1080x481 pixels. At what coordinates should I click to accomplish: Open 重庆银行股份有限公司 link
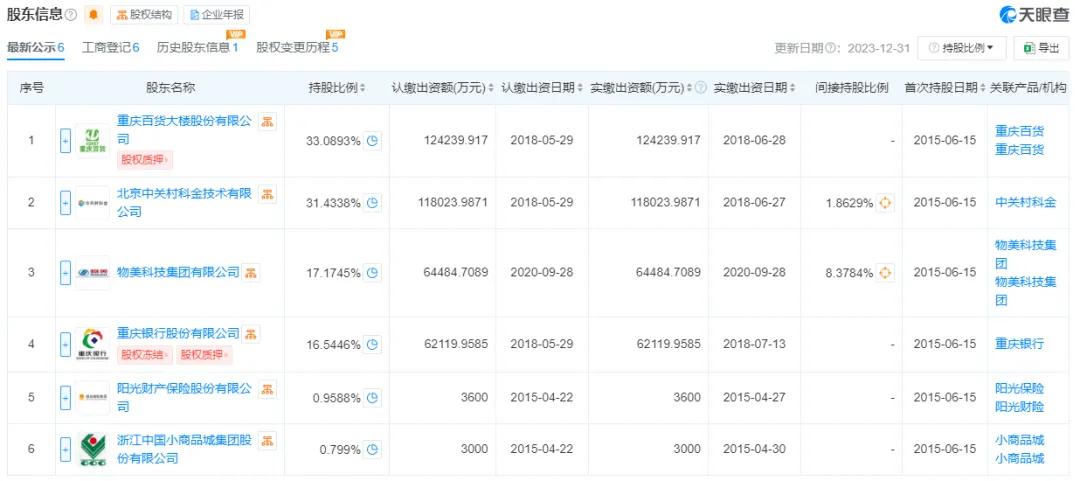coord(178,334)
